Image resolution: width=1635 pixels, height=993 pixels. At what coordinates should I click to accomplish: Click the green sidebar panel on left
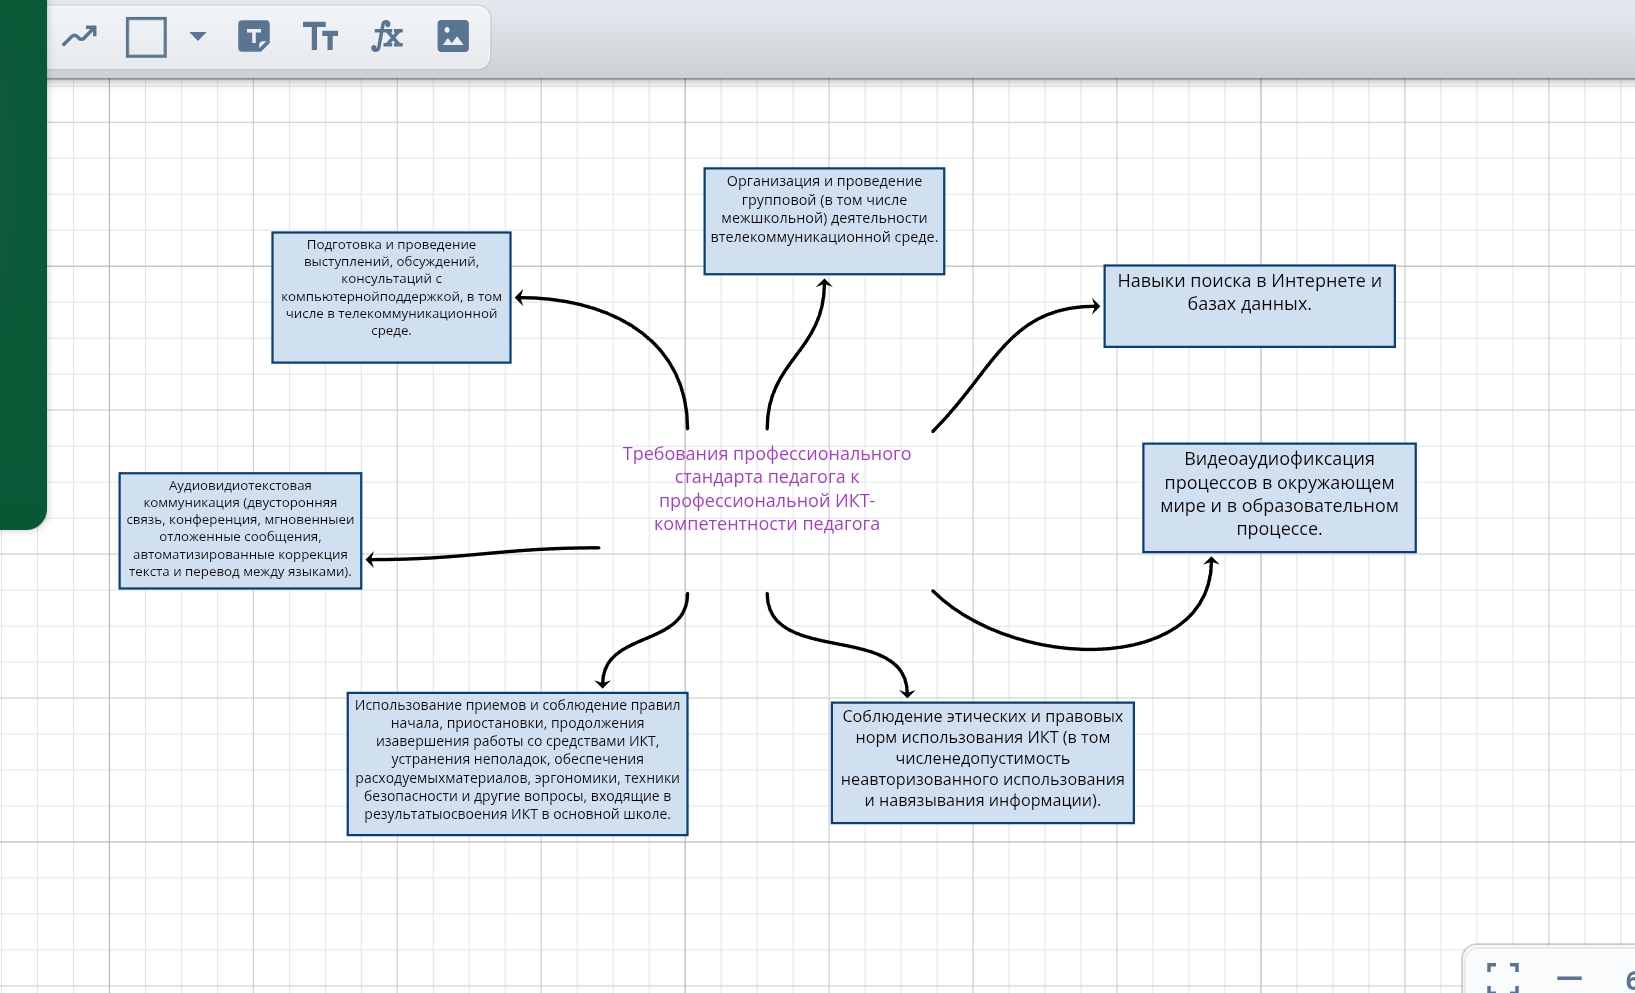tap(22, 260)
